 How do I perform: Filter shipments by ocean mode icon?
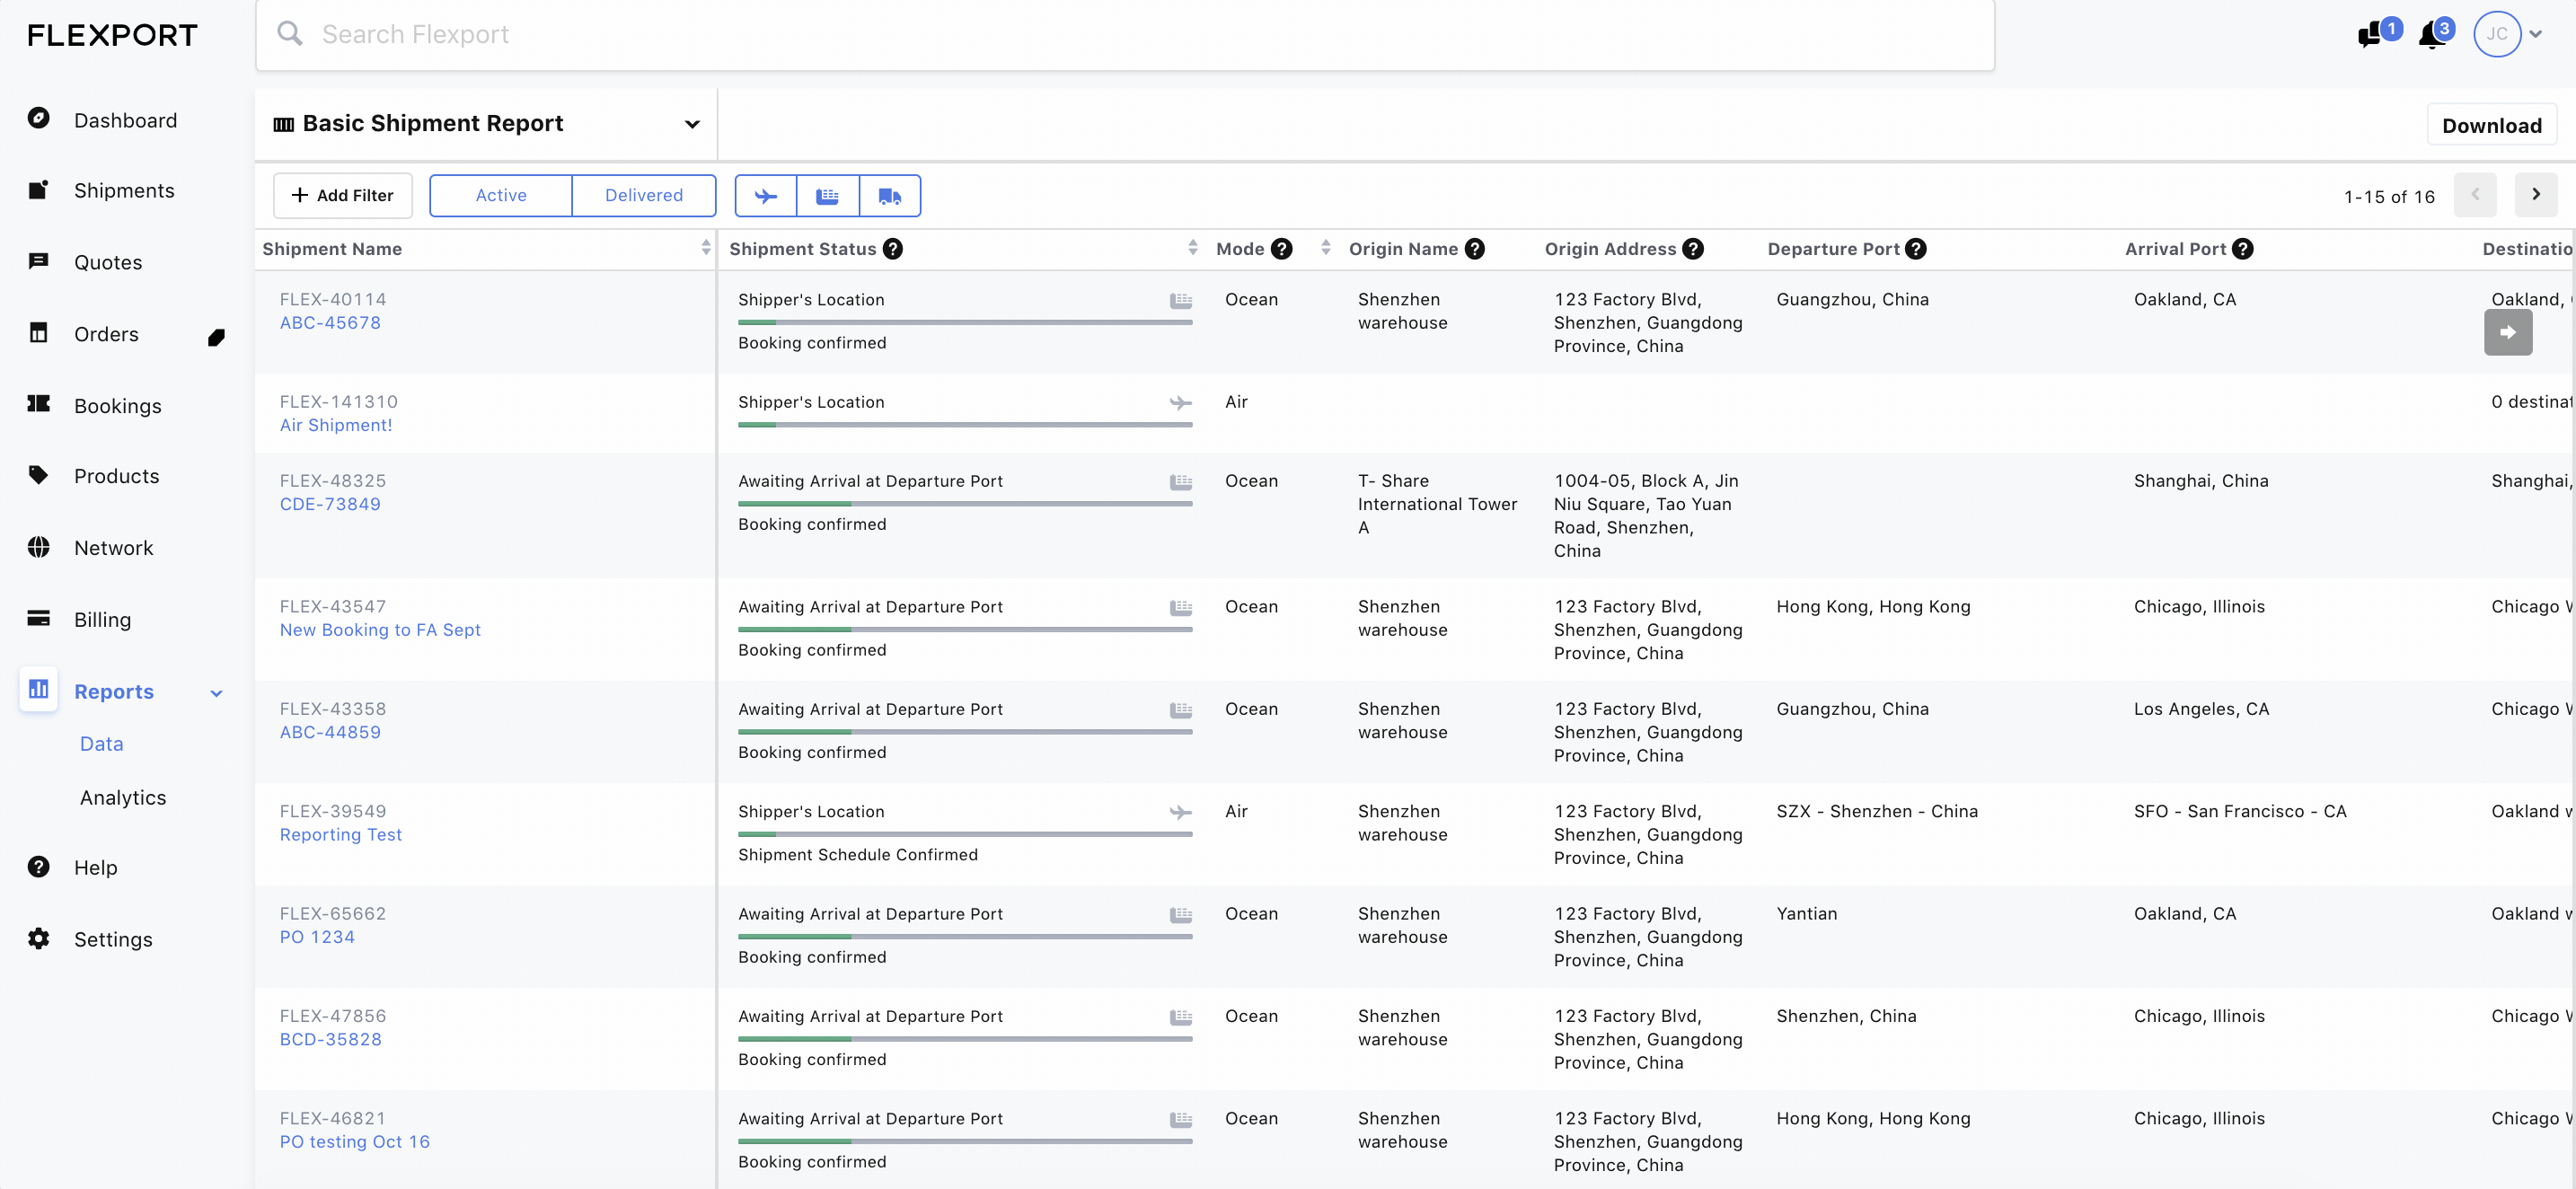click(x=827, y=196)
